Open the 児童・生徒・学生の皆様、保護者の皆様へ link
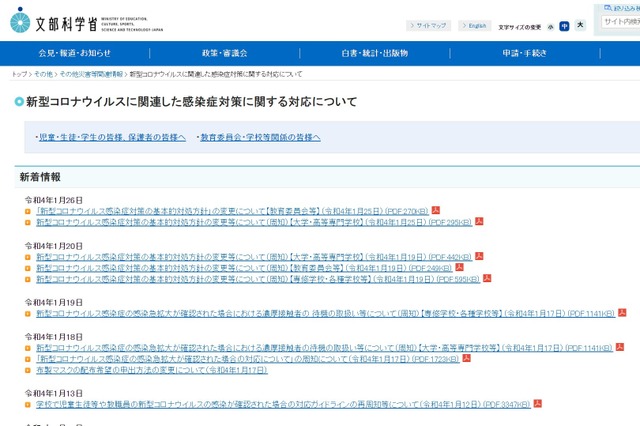The height and width of the screenshot is (426, 640). coord(112,138)
